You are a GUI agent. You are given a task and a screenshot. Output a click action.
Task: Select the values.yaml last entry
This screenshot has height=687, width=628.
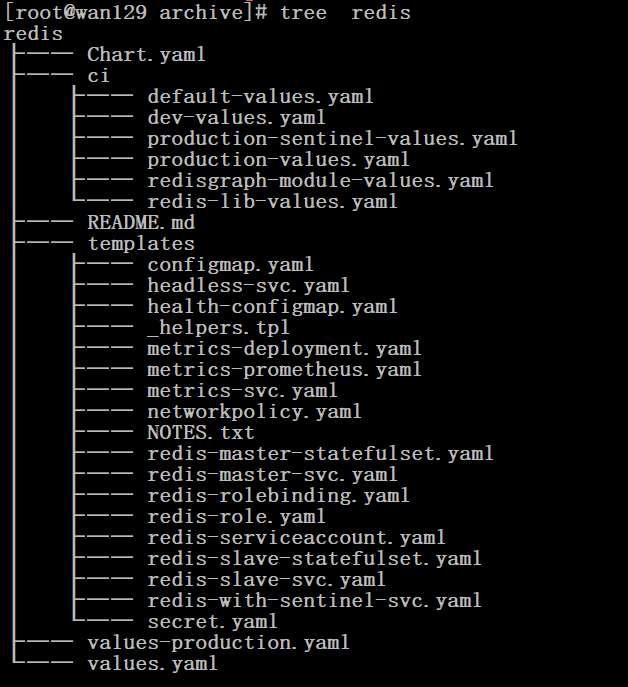(x=152, y=664)
